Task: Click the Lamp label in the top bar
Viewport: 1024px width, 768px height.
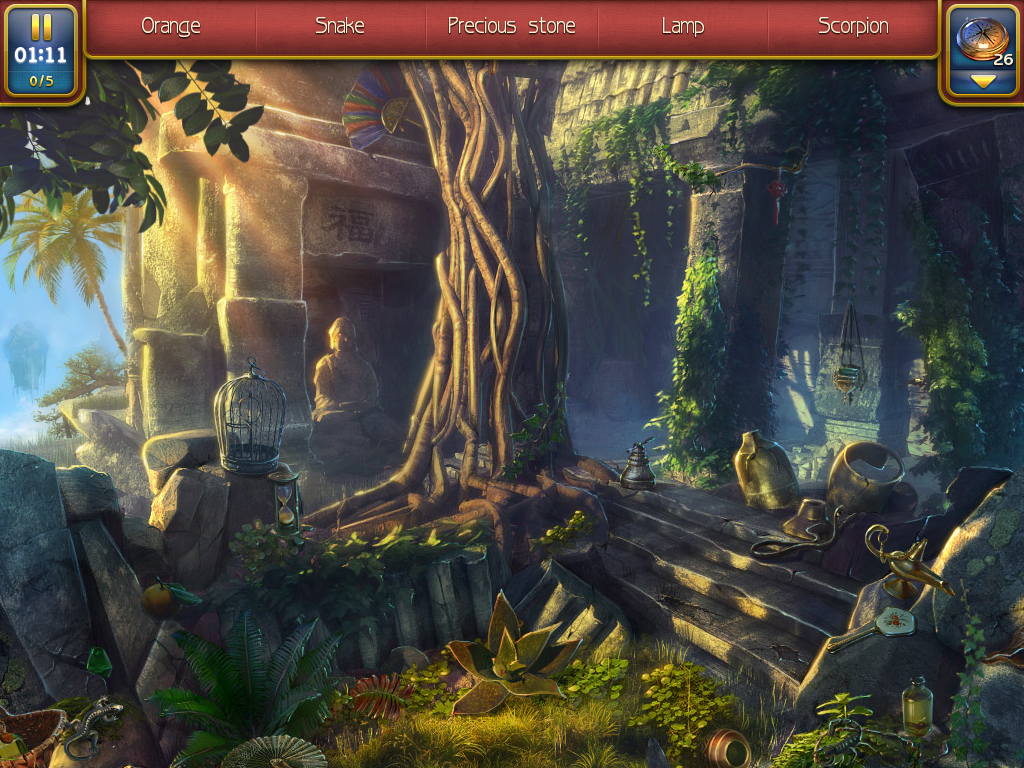Action: point(682,26)
